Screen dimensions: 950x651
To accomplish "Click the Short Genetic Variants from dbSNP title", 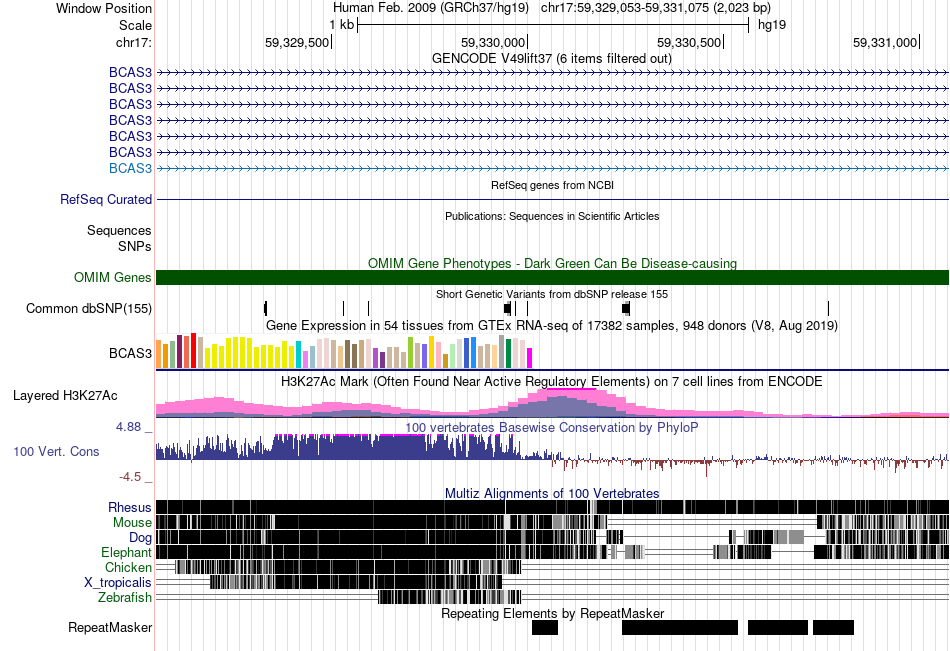I will click(x=552, y=294).
